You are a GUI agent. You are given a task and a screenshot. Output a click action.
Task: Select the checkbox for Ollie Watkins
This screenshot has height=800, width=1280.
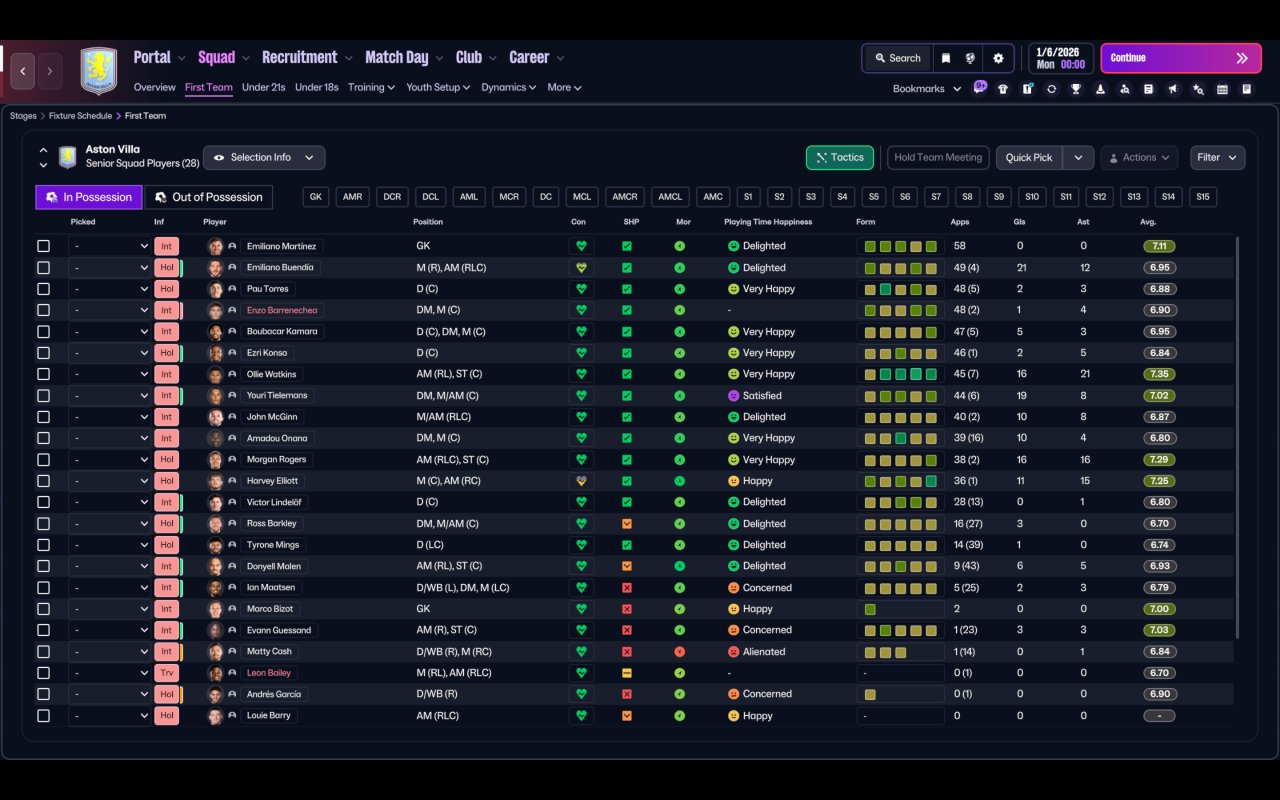point(43,374)
